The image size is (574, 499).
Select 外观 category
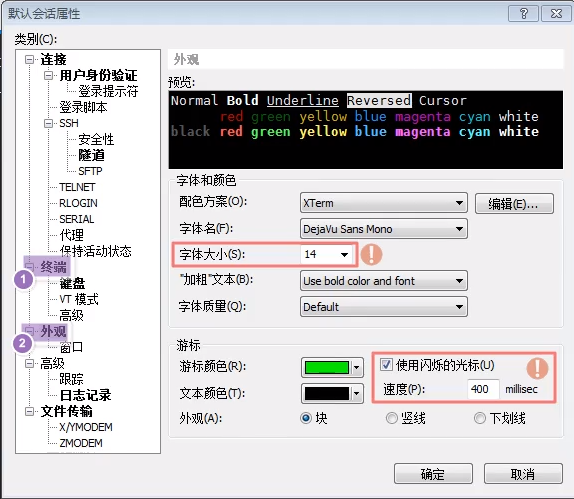coord(53,331)
